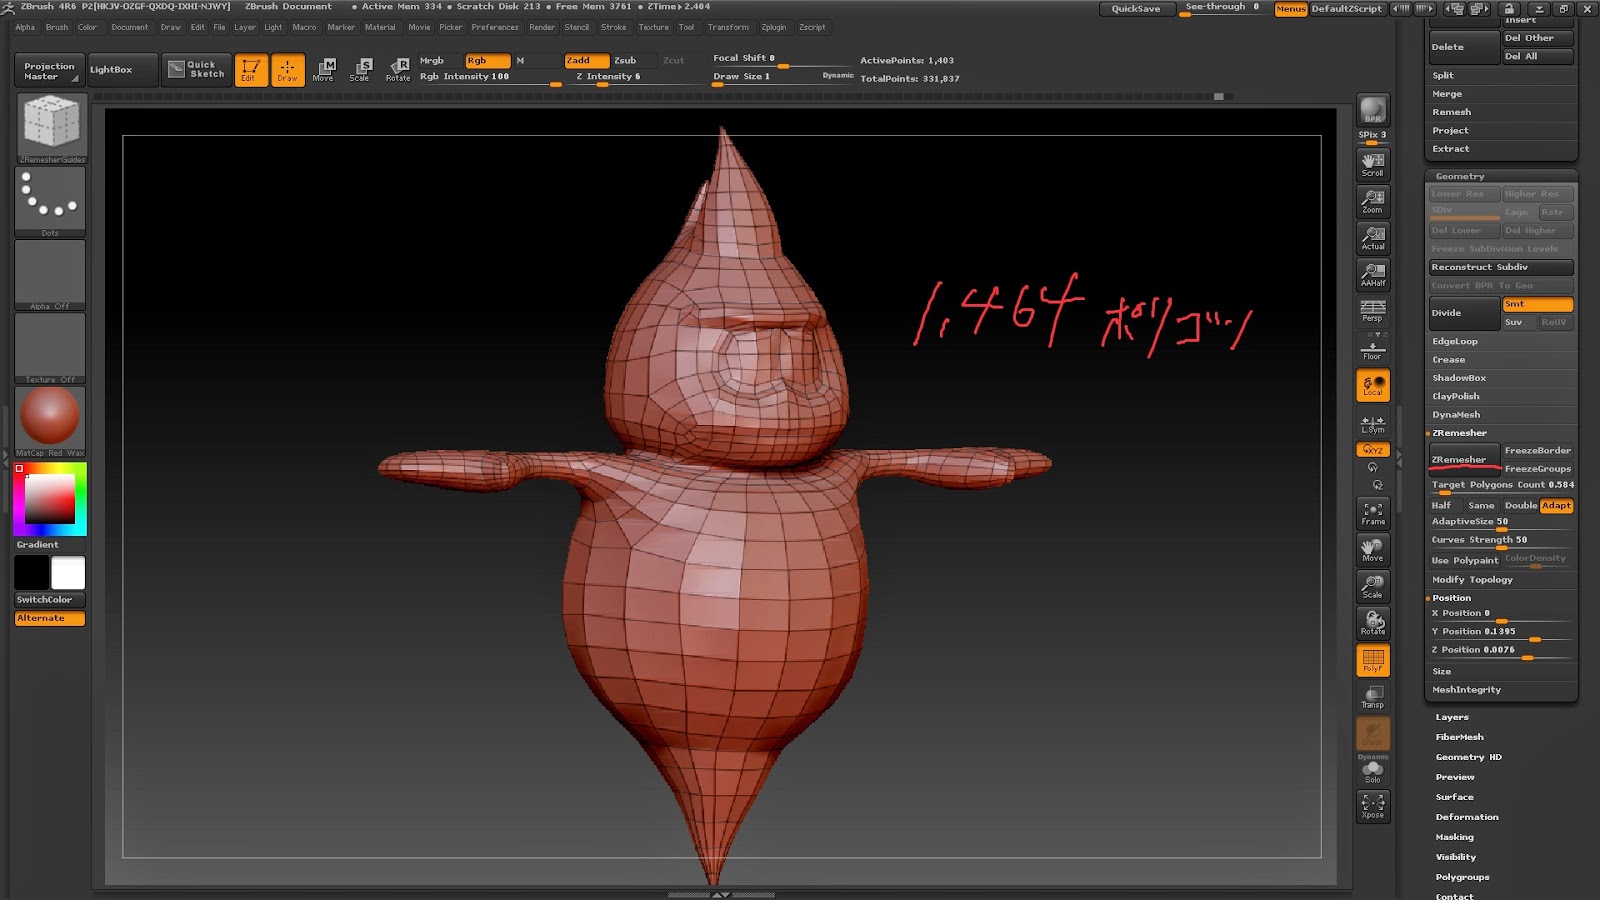Image resolution: width=1600 pixels, height=900 pixels.
Task: Click the Rotate view icon on right shelf
Action: click(x=1373, y=624)
